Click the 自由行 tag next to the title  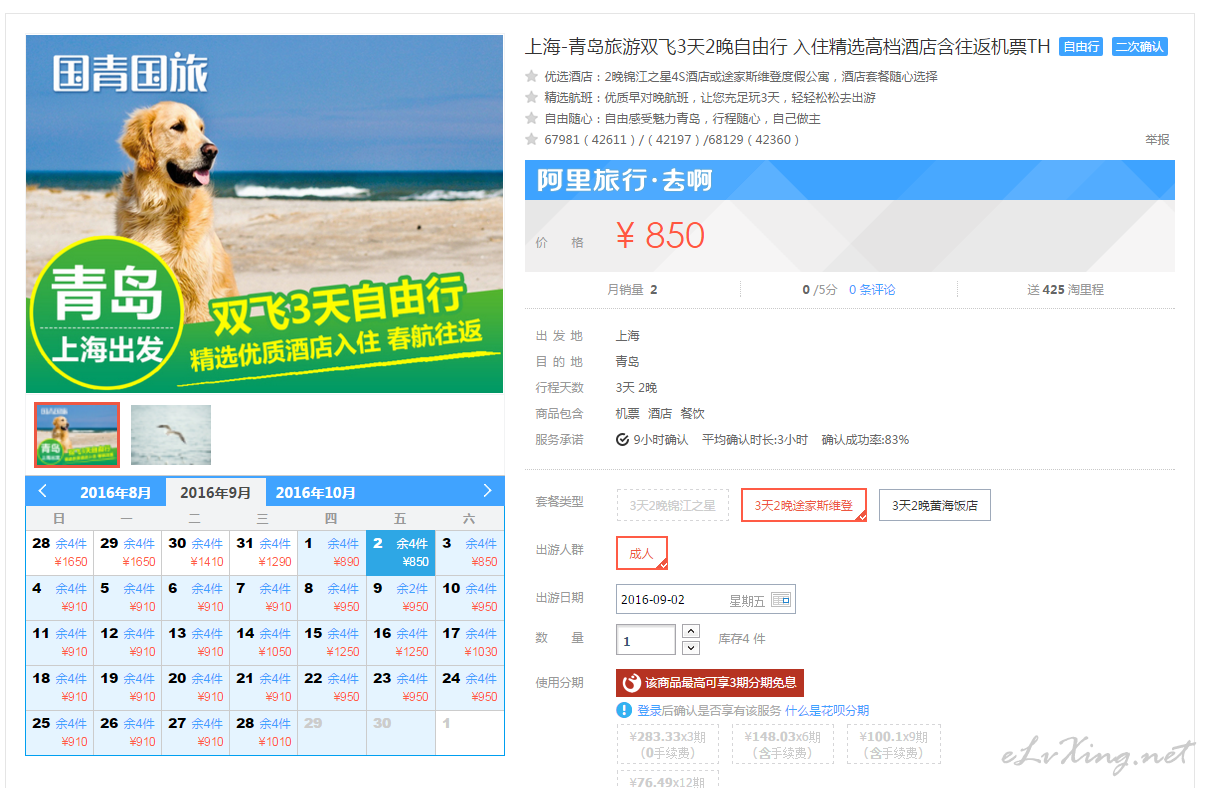[x=1081, y=46]
